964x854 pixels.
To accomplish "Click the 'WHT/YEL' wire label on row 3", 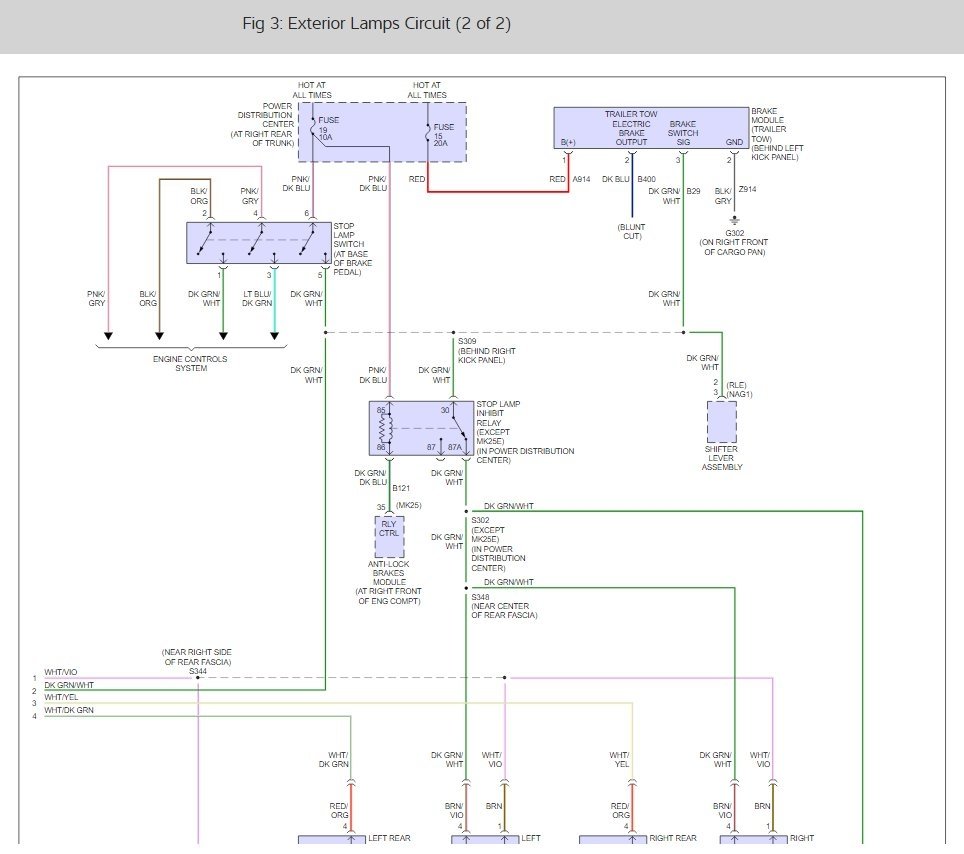I will (61, 697).
